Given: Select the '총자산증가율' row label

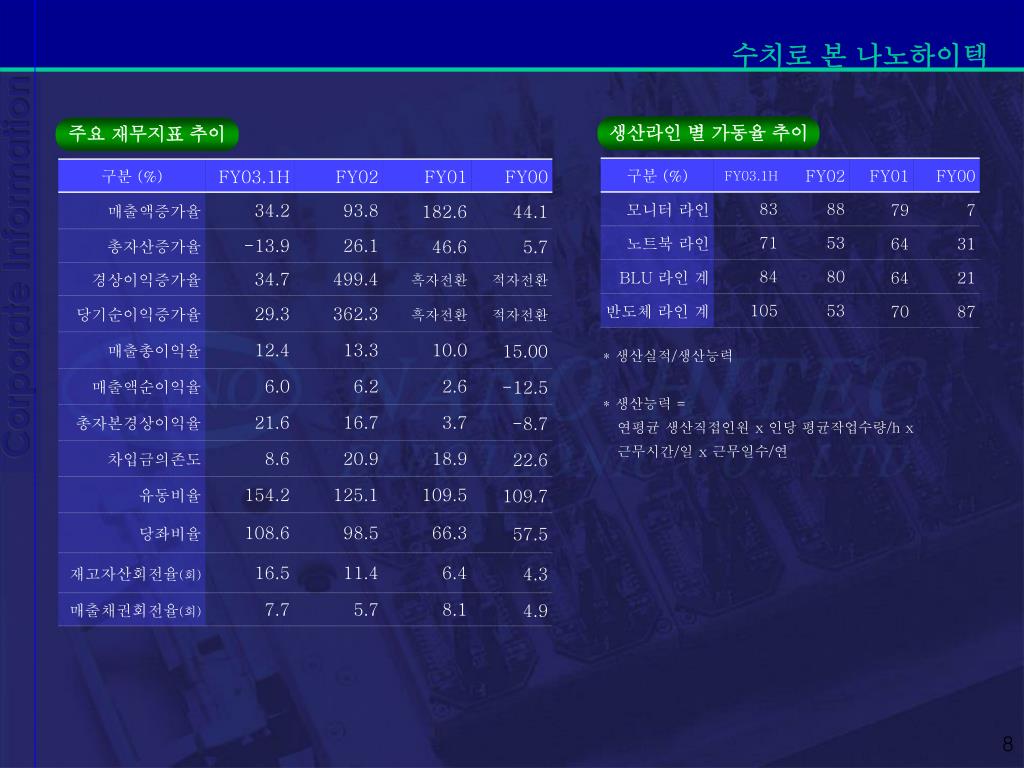Looking at the screenshot, I should click(x=154, y=247).
